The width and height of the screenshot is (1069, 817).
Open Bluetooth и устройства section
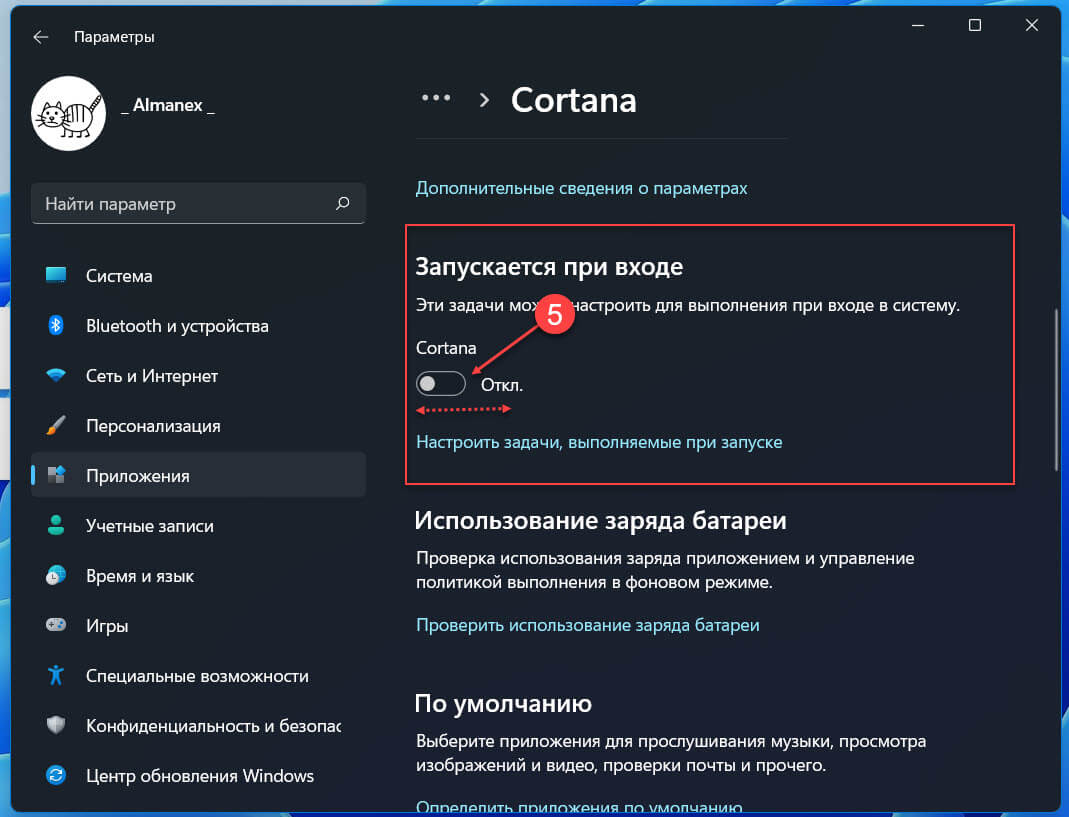click(x=198, y=325)
